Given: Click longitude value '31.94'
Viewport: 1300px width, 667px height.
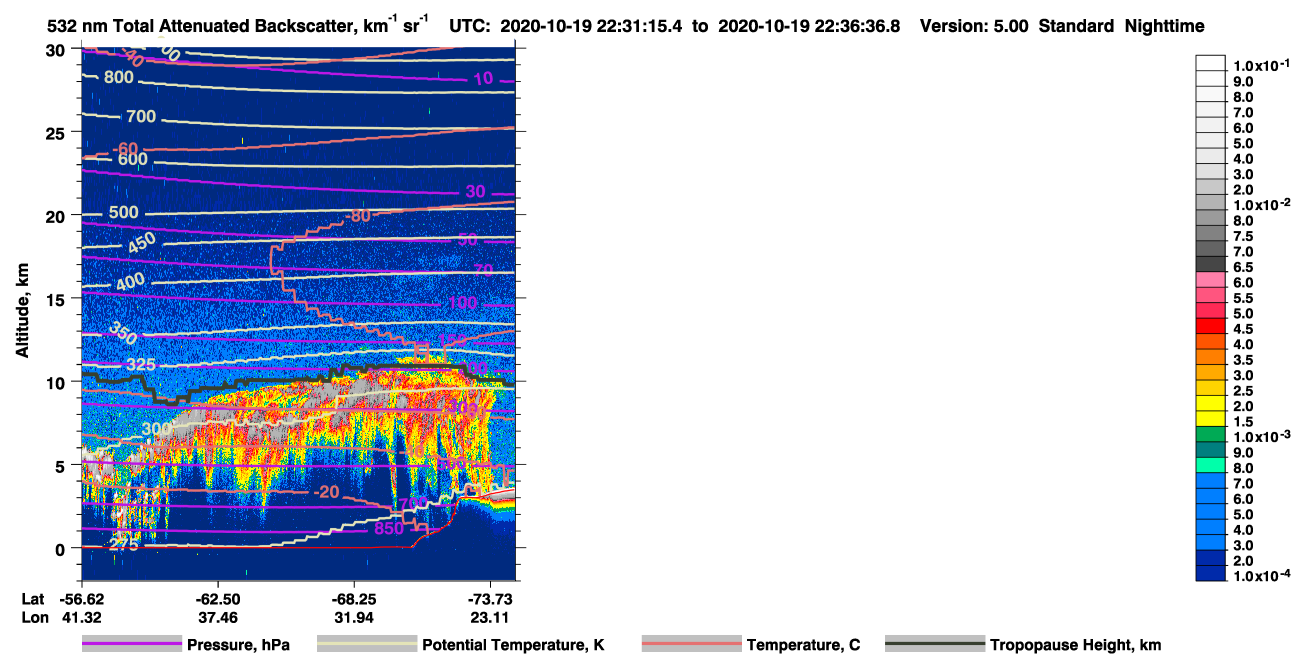Looking at the screenshot, I should [x=354, y=617].
